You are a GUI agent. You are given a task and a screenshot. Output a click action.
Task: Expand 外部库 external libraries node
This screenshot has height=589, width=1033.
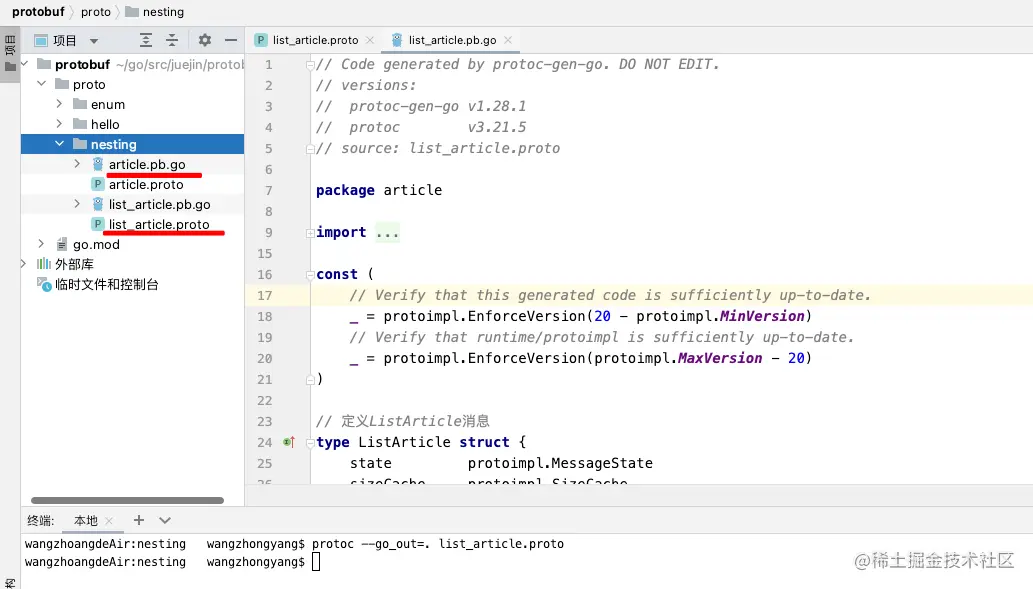(x=24, y=264)
